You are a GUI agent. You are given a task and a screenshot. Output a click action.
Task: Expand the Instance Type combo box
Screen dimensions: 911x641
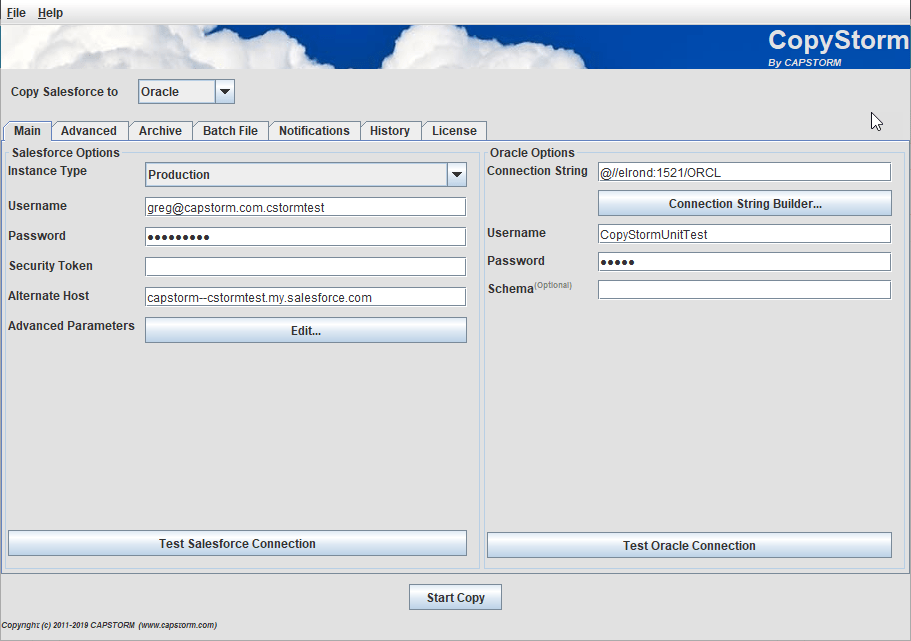(x=457, y=173)
